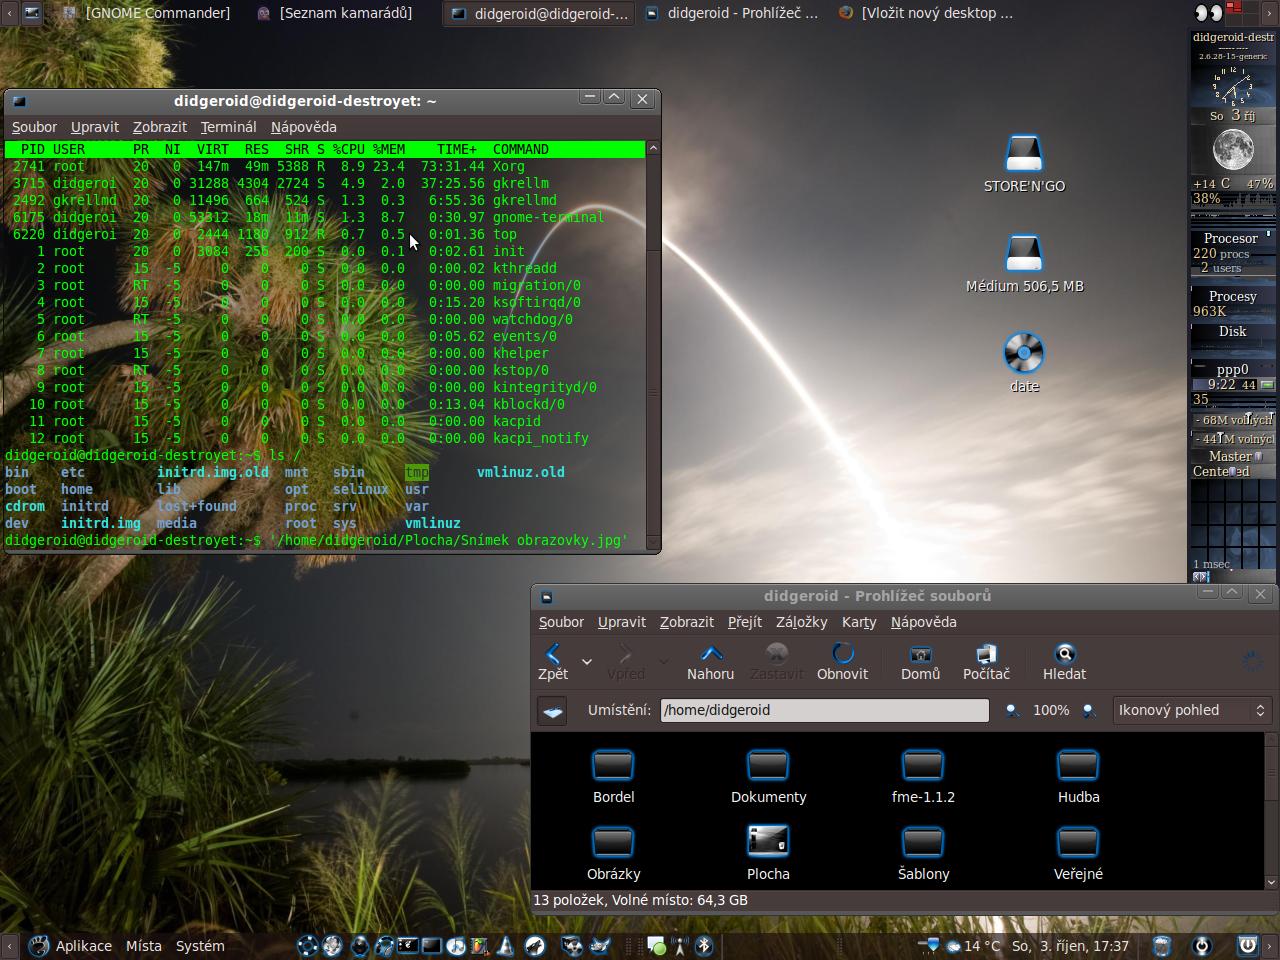This screenshot has width=1280, height=960.
Task: Toggle the location bar text/button mode
Action: tap(552, 710)
